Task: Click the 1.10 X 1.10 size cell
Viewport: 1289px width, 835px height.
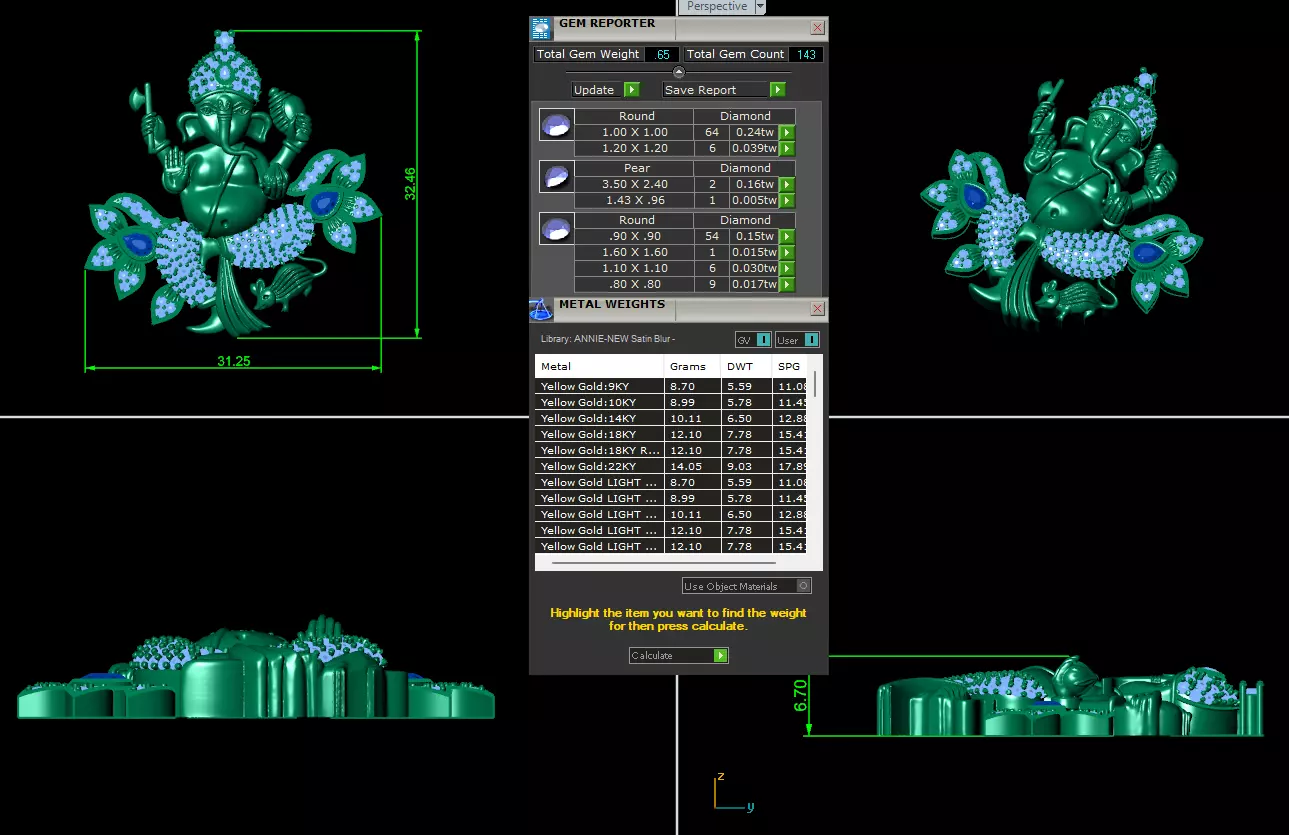Action: point(634,268)
